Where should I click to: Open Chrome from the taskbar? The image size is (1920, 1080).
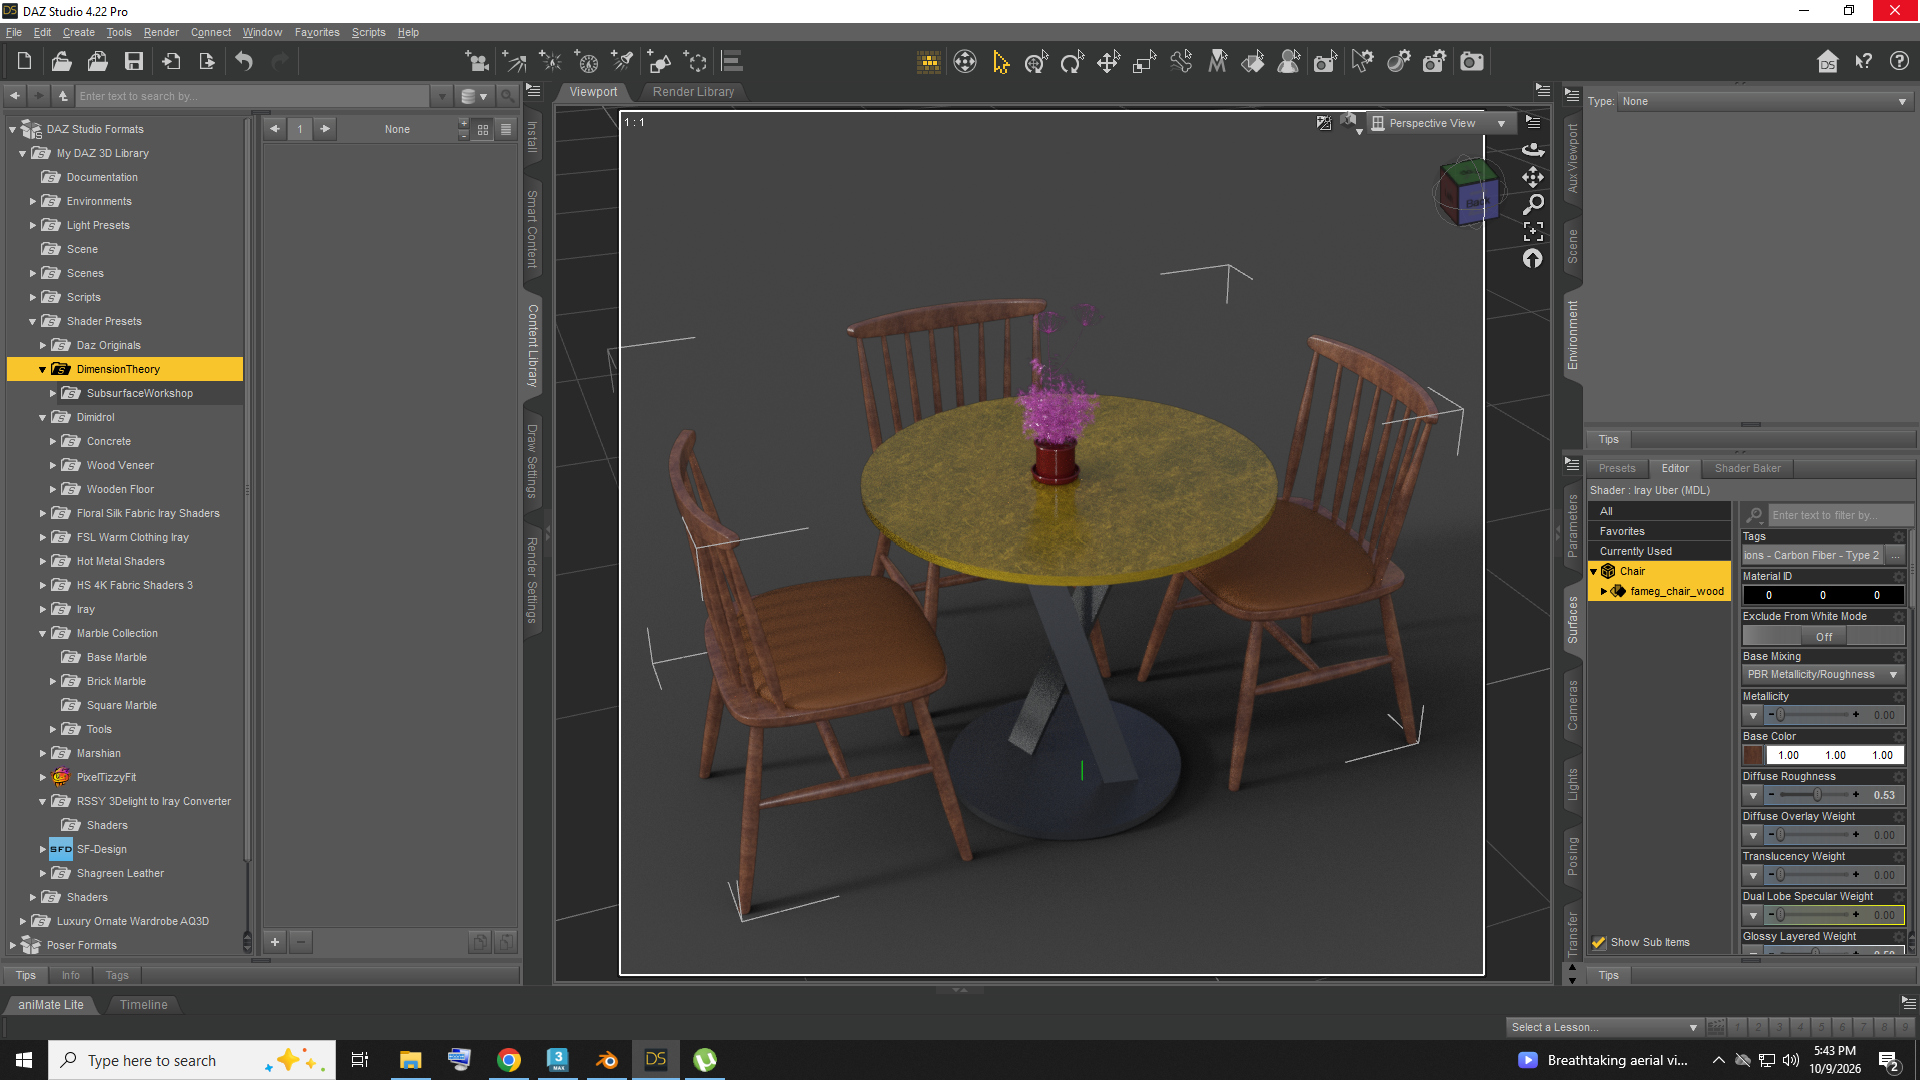point(509,1060)
